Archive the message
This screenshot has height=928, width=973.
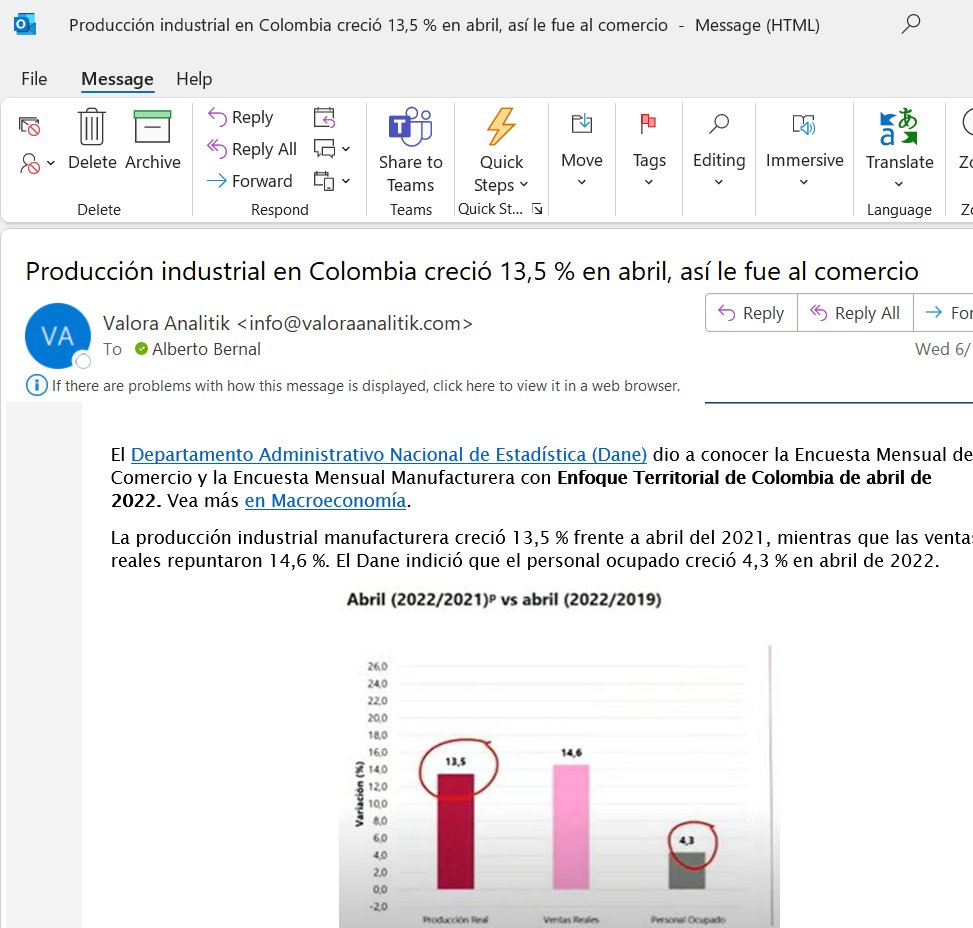(x=153, y=139)
